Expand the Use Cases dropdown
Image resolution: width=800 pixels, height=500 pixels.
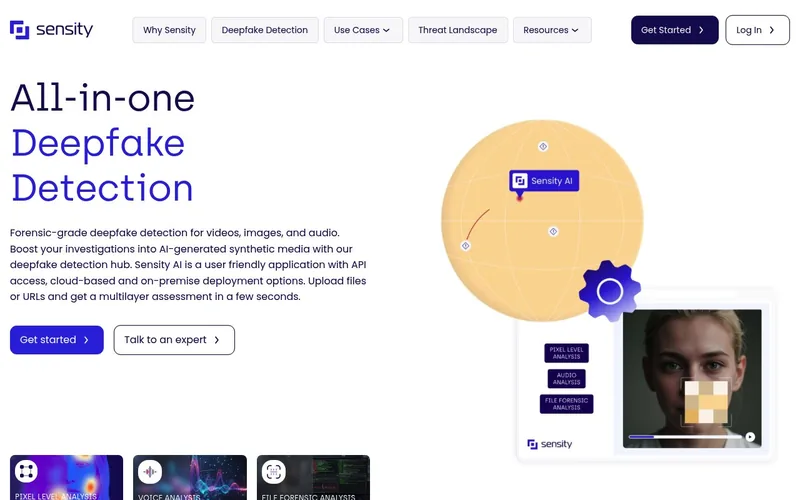[363, 30]
